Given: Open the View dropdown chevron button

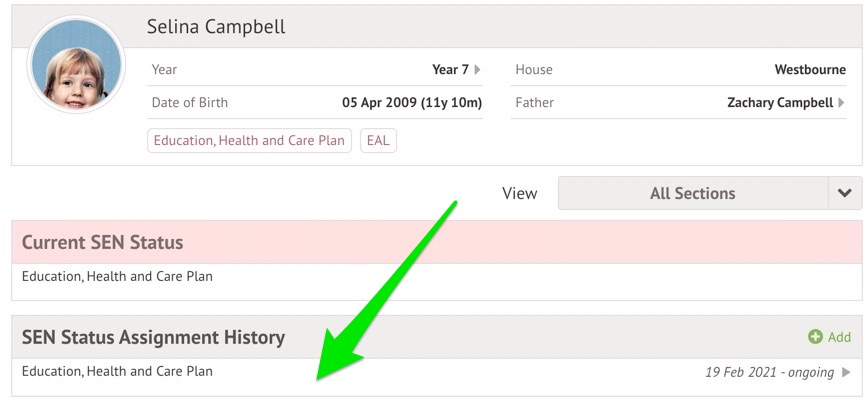Looking at the screenshot, I should (x=844, y=193).
